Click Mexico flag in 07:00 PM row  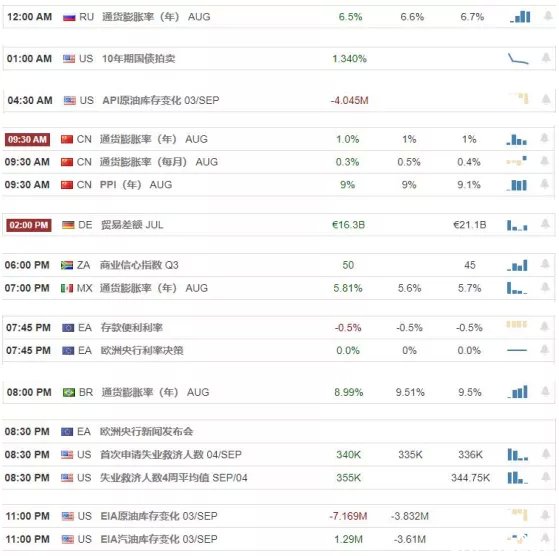pyautogui.click(x=67, y=288)
